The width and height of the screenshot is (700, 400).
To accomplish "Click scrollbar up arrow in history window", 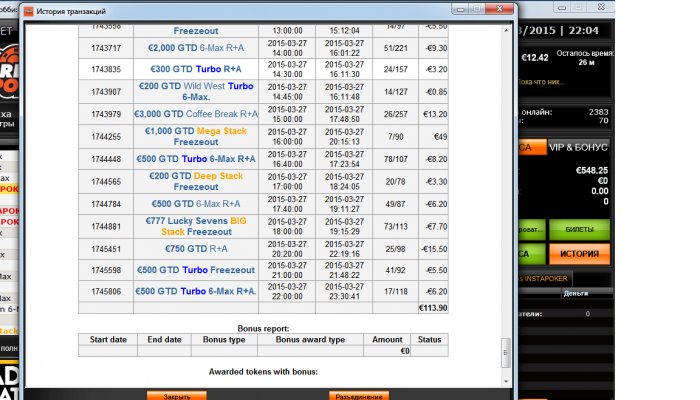I will [506, 30].
